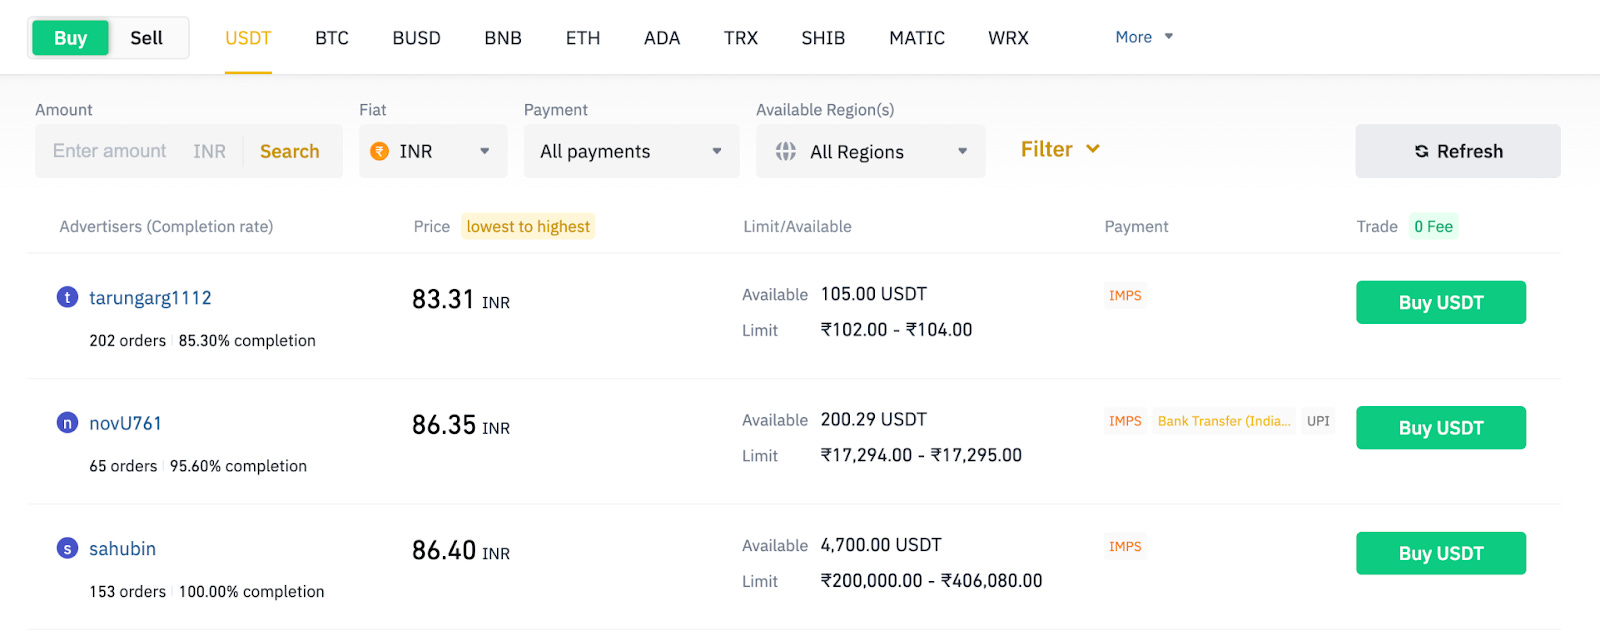Click novU761's round avatar icon
The image size is (1600, 634).
(x=67, y=423)
